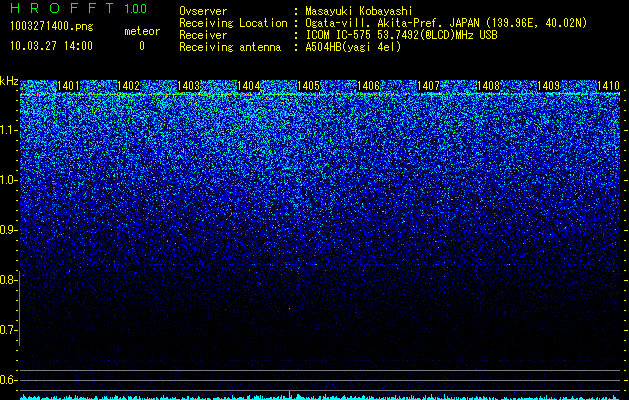Click the 1.1 kHz axis label

coord(9,130)
